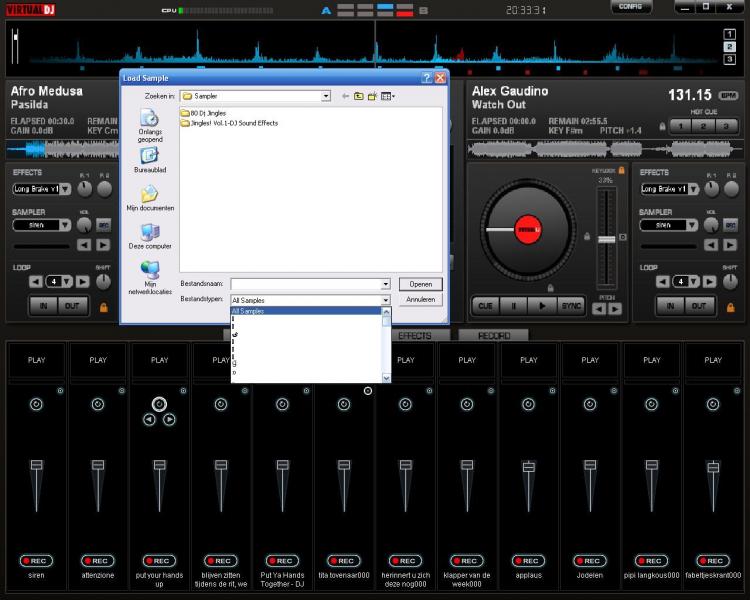Collapse the Bestandstypen dropdown arrow
Image resolution: width=750 pixels, height=600 pixels.
click(386, 300)
